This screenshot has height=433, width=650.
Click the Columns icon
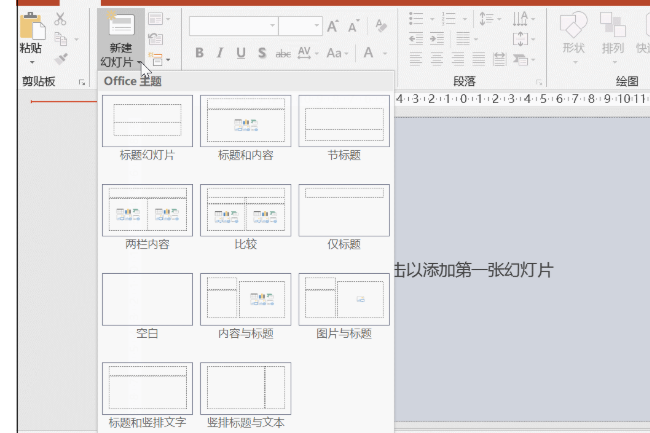pos(463,39)
